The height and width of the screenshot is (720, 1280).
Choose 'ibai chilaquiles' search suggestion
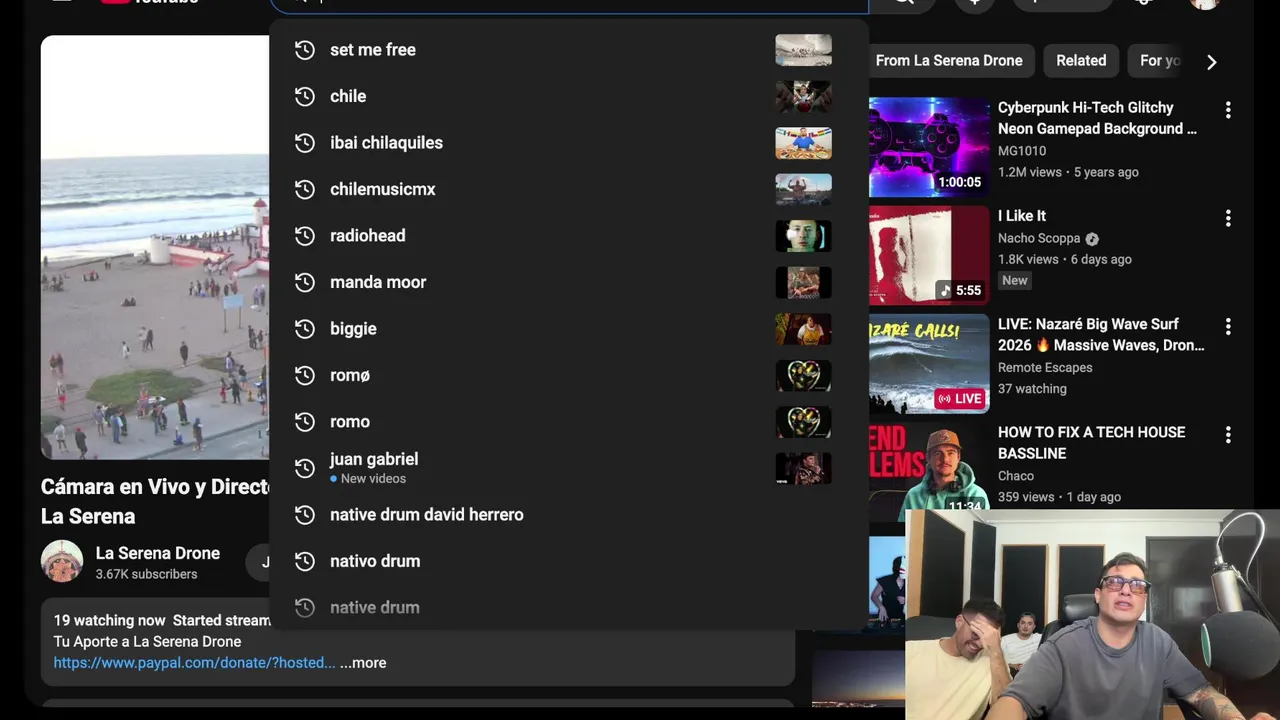569,143
